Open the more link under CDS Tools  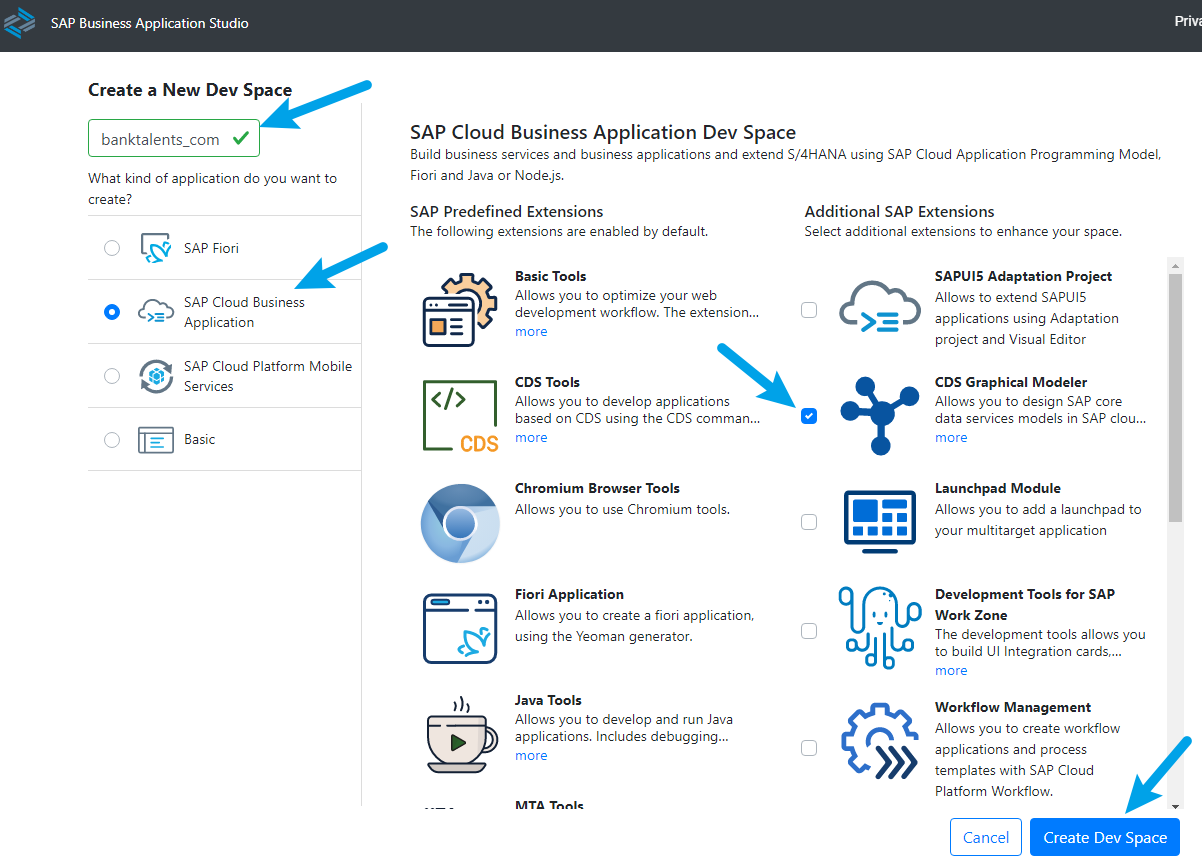531,438
